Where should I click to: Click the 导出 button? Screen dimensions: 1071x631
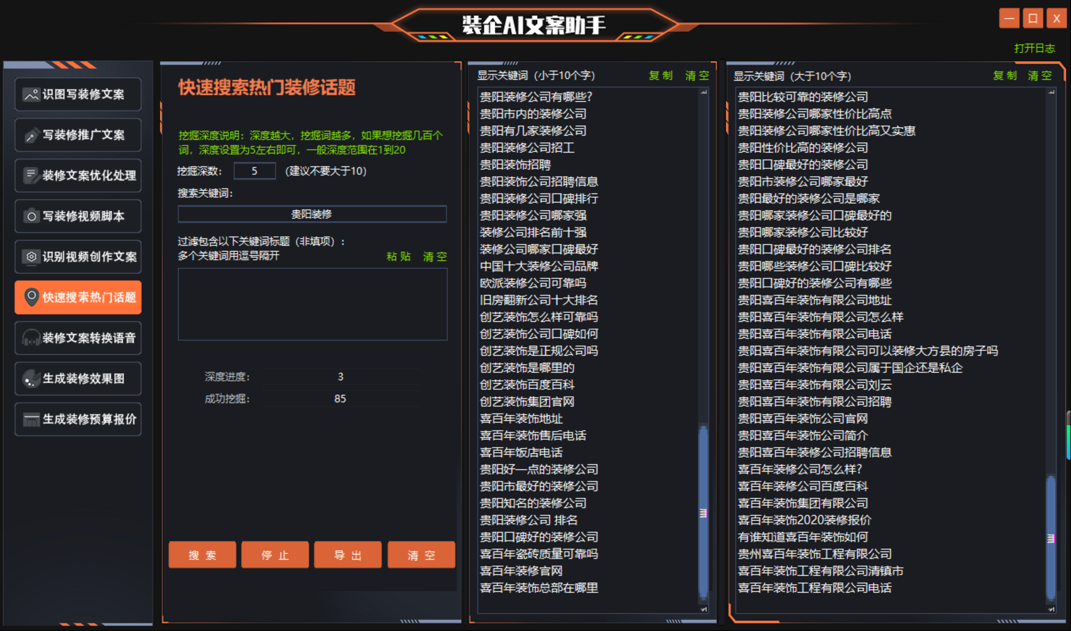(x=348, y=555)
